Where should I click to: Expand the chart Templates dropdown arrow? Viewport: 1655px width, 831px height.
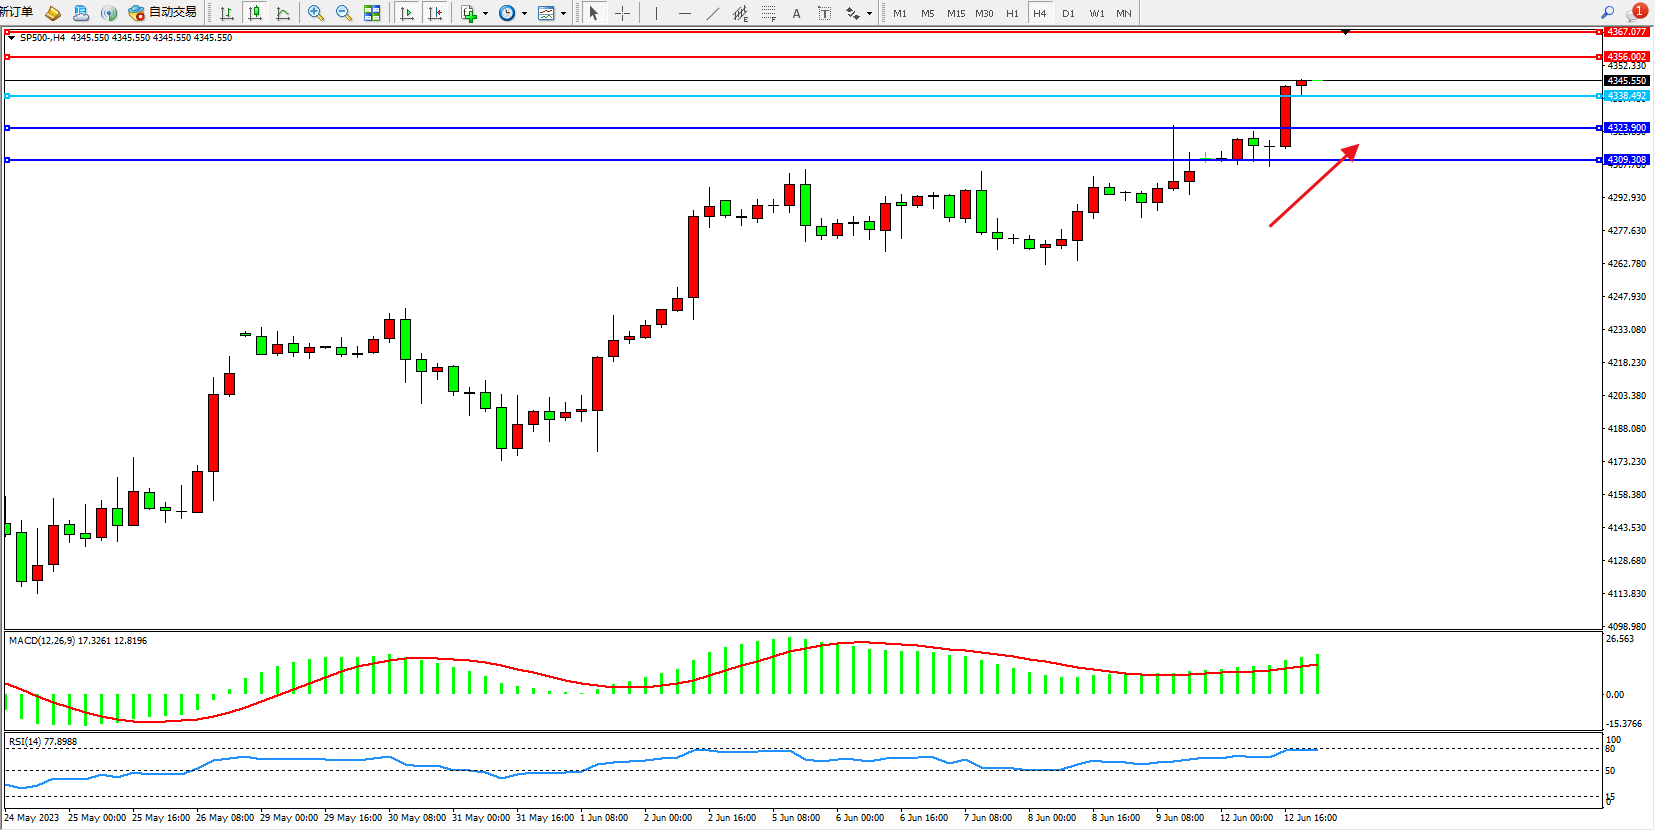pos(564,14)
